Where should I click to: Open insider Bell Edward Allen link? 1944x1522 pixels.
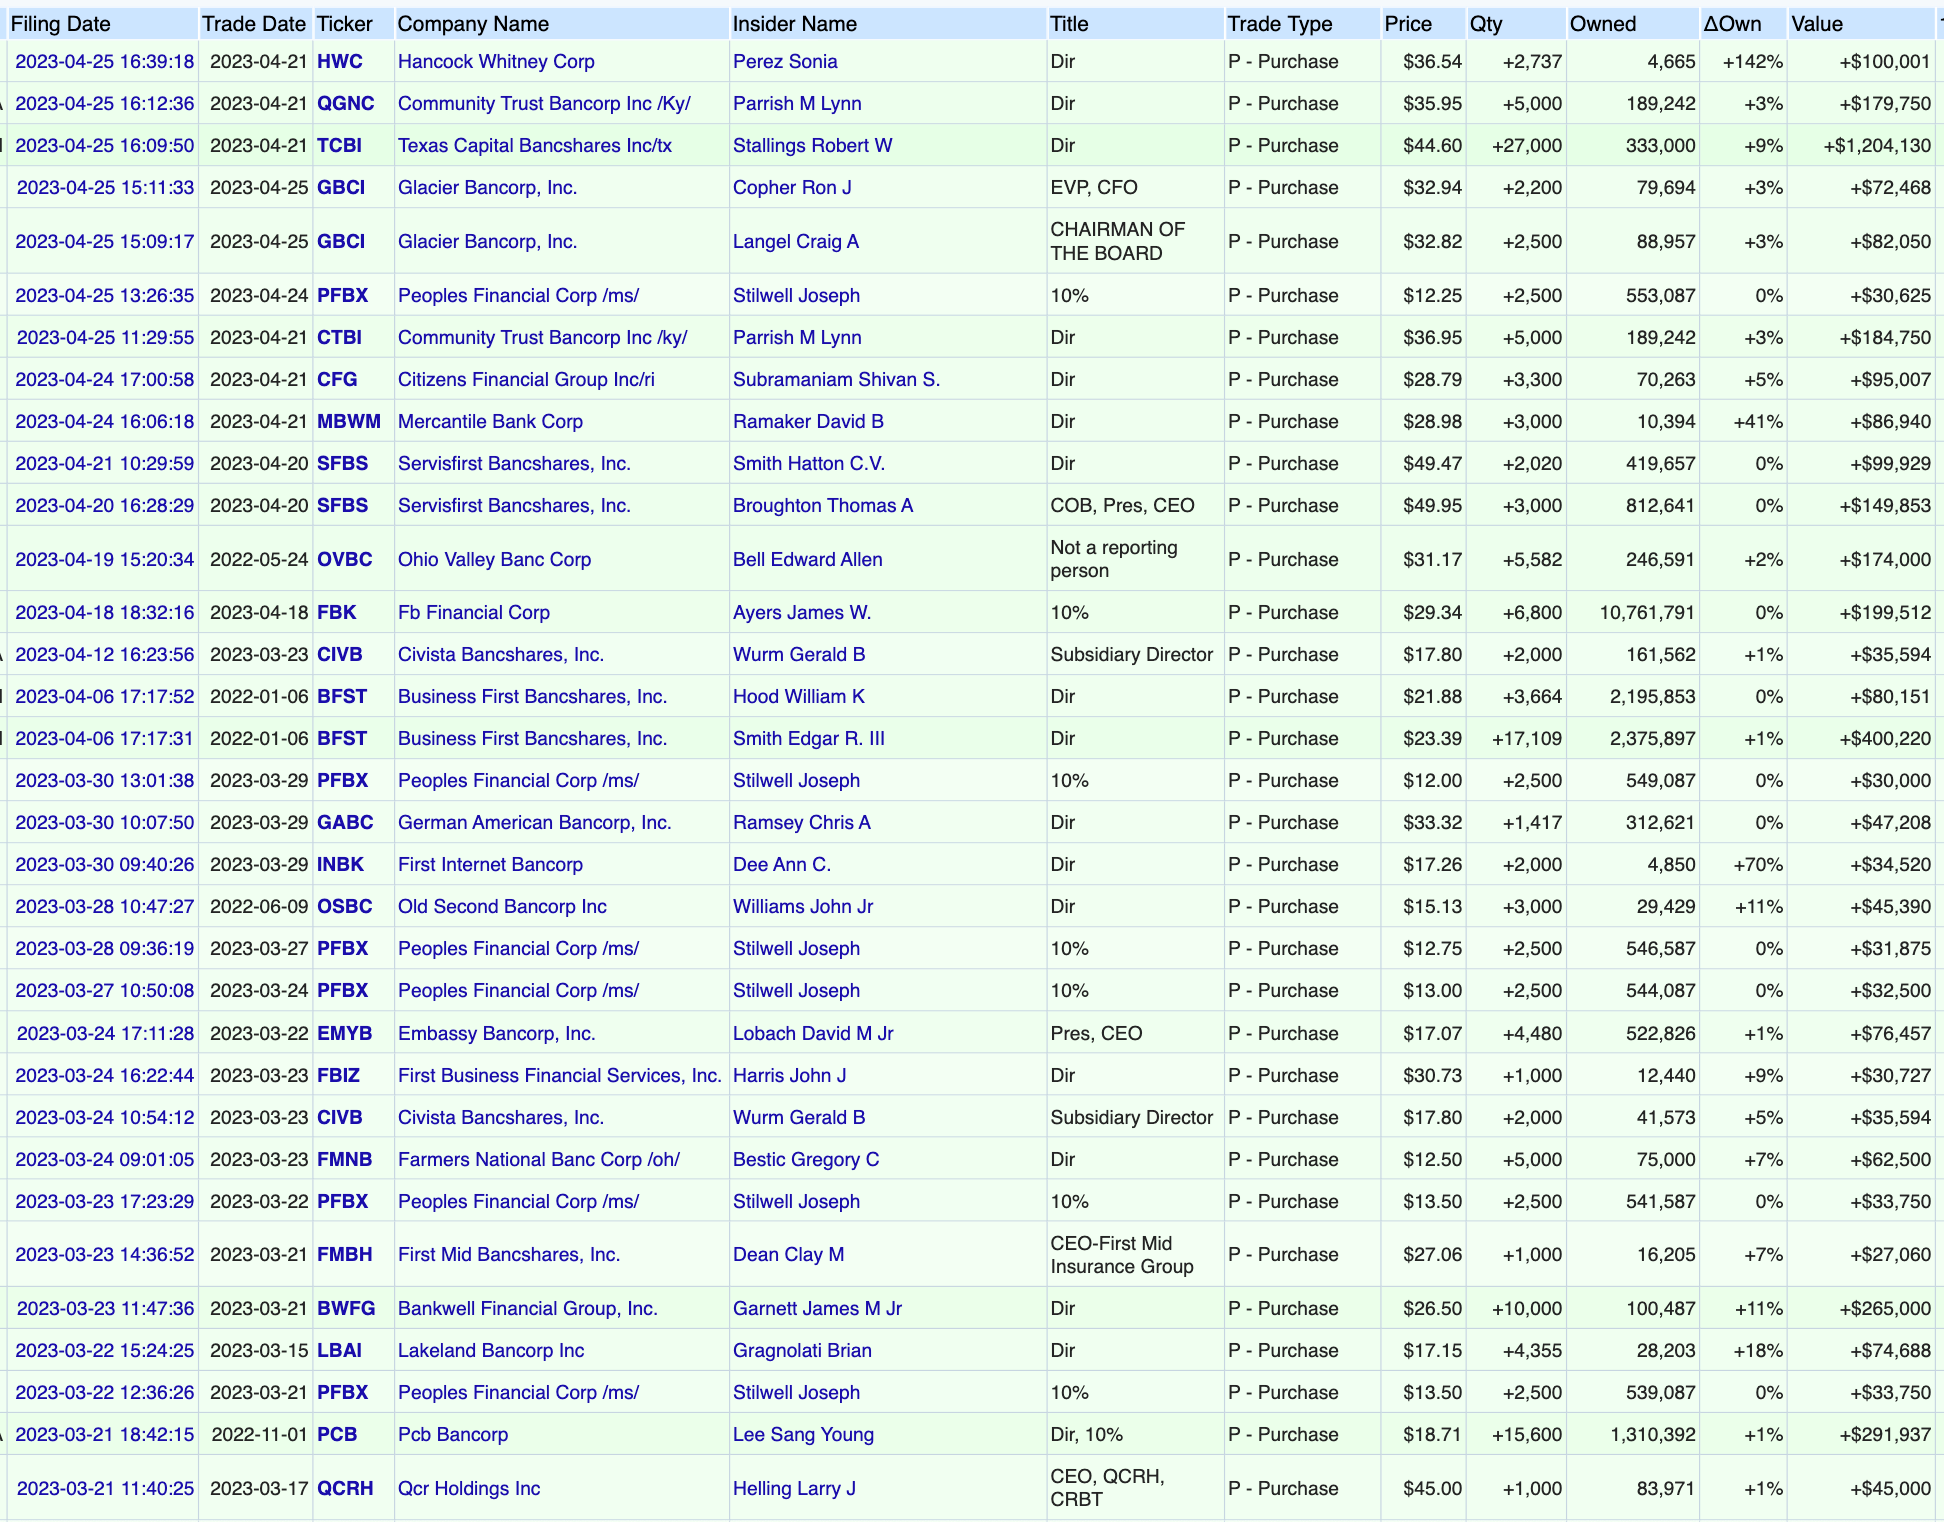coord(808,560)
